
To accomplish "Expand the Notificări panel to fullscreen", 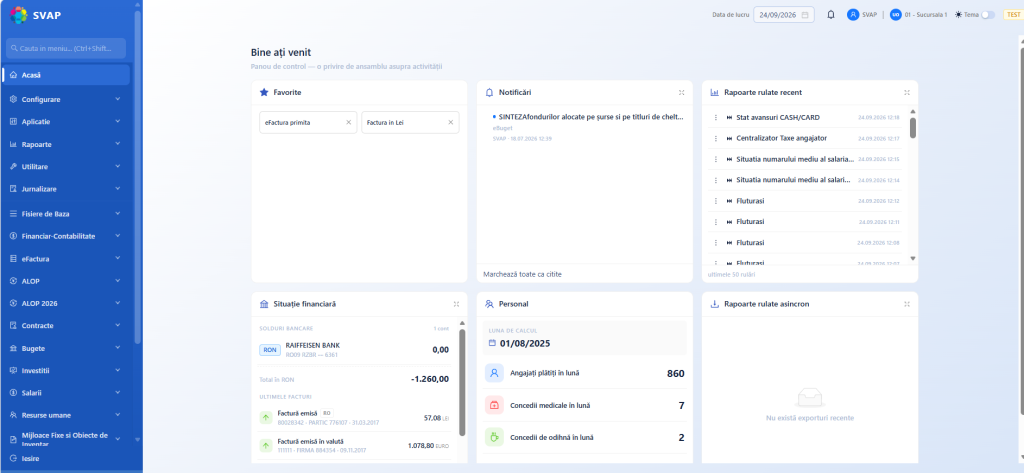I will click(681, 93).
